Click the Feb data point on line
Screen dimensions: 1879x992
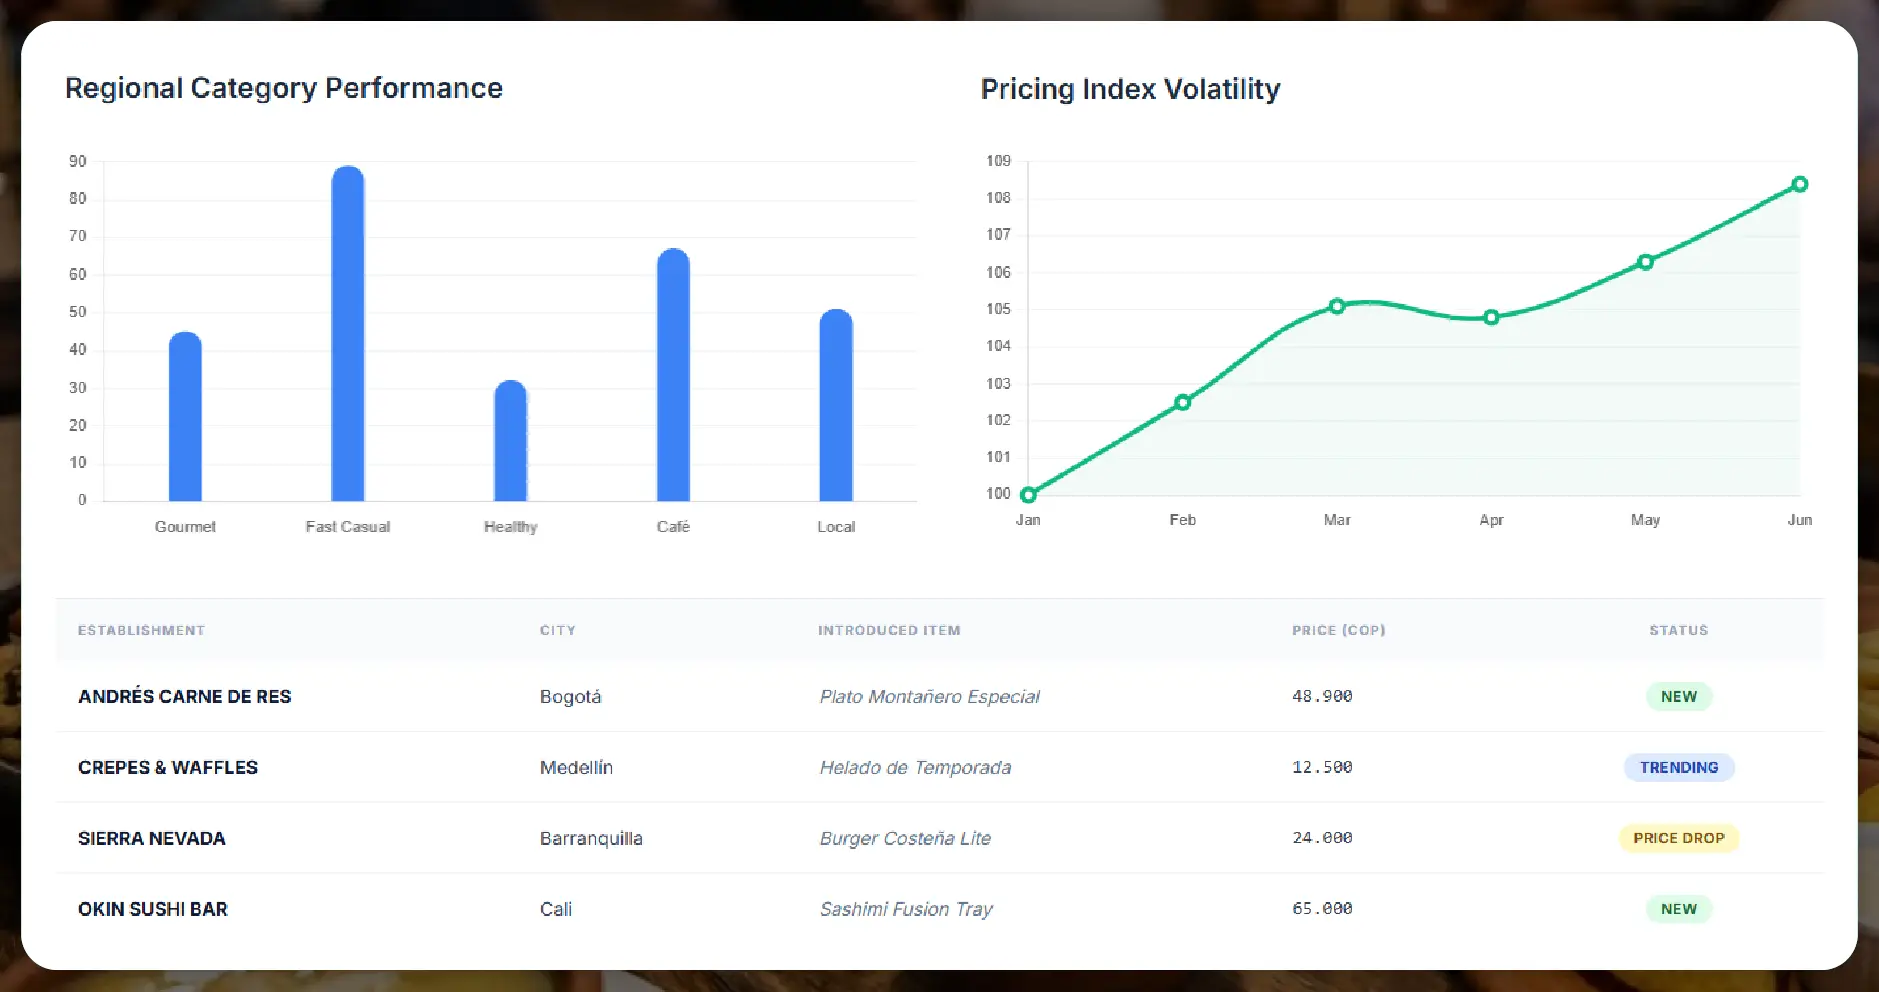pyautogui.click(x=1182, y=402)
